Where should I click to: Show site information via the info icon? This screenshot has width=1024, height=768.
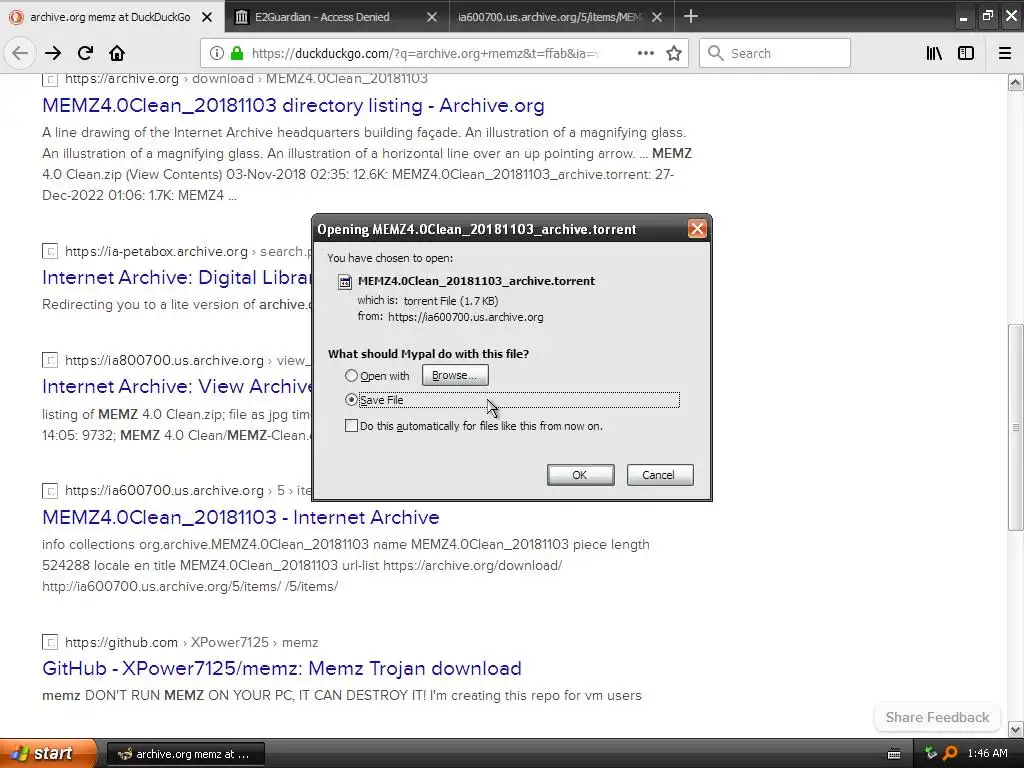coord(217,54)
